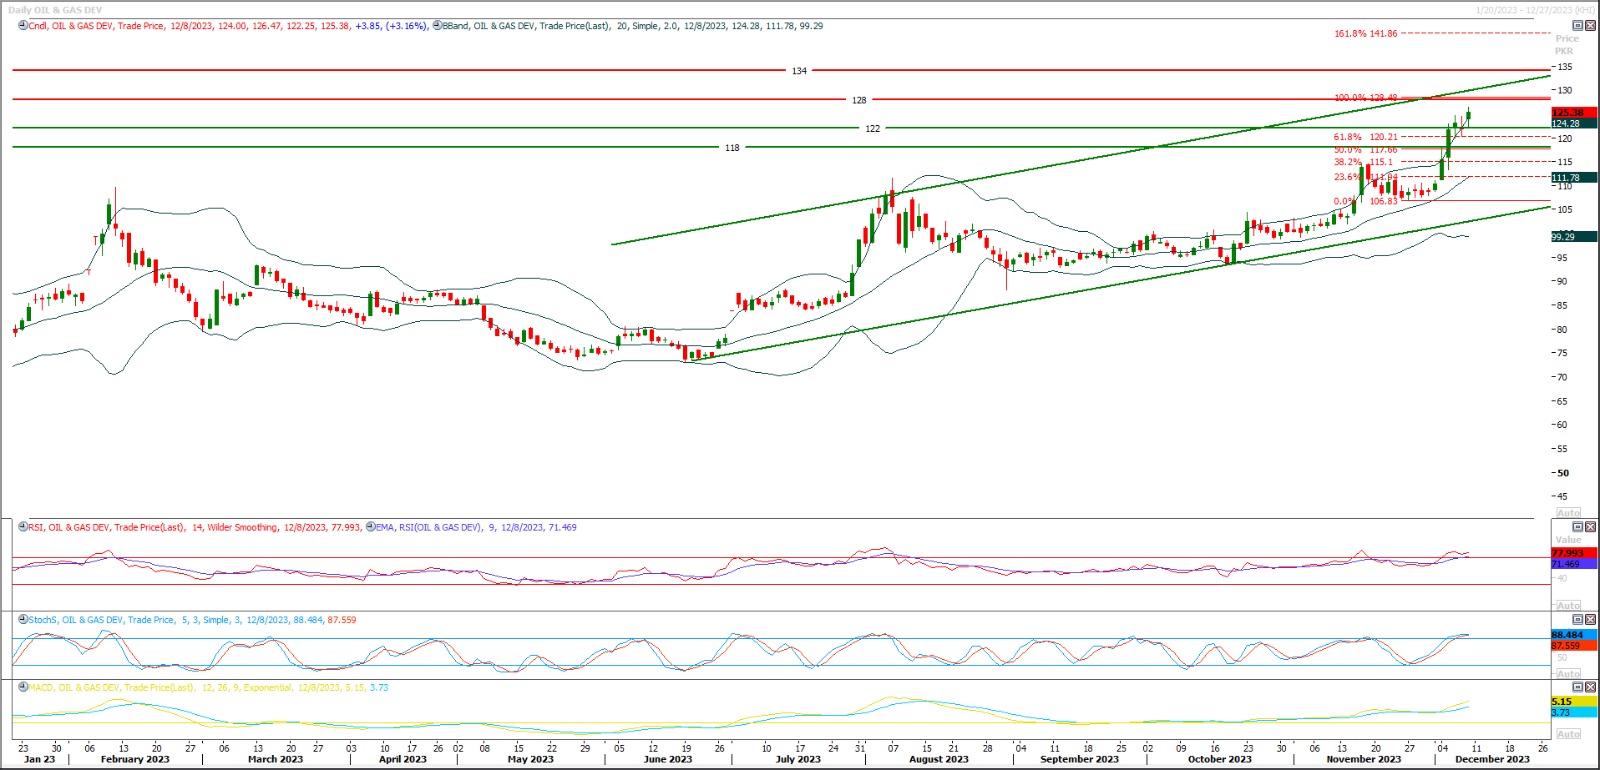Toggle Auto scale on the price pane
The width and height of the screenshot is (1600, 770).
pos(1568,513)
